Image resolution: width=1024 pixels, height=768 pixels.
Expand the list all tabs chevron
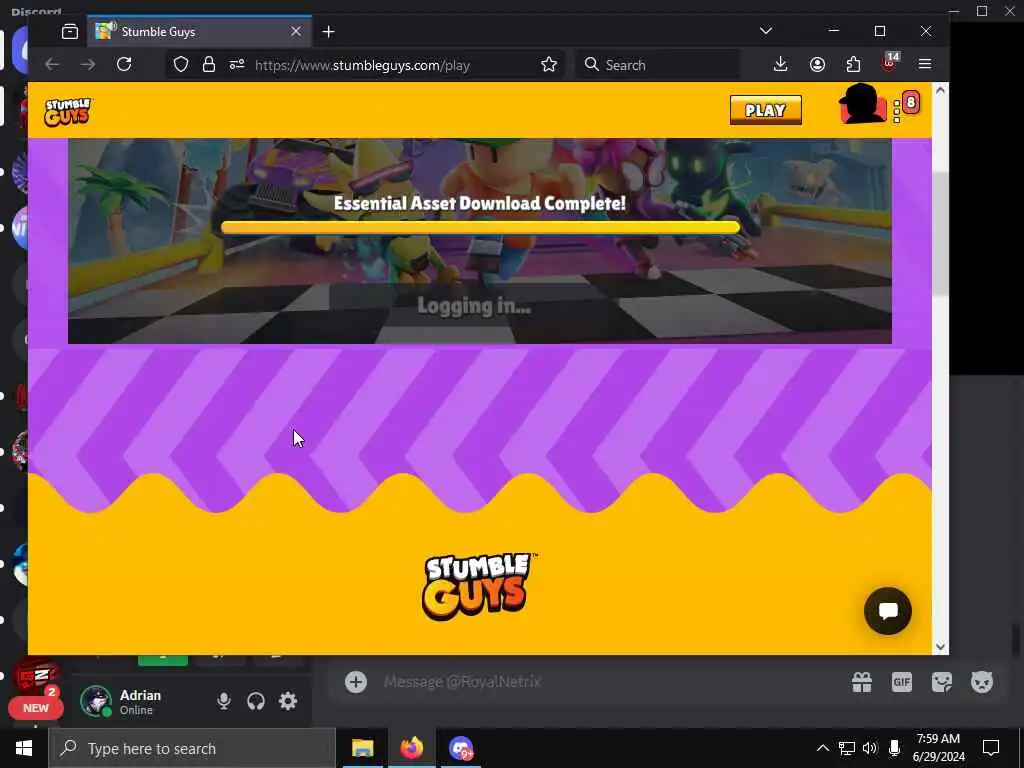(x=766, y=31)
